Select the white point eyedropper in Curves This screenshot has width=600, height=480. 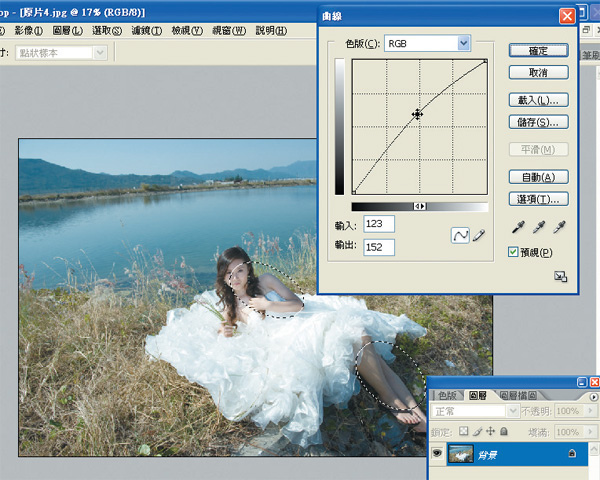(x=559, y=227)
